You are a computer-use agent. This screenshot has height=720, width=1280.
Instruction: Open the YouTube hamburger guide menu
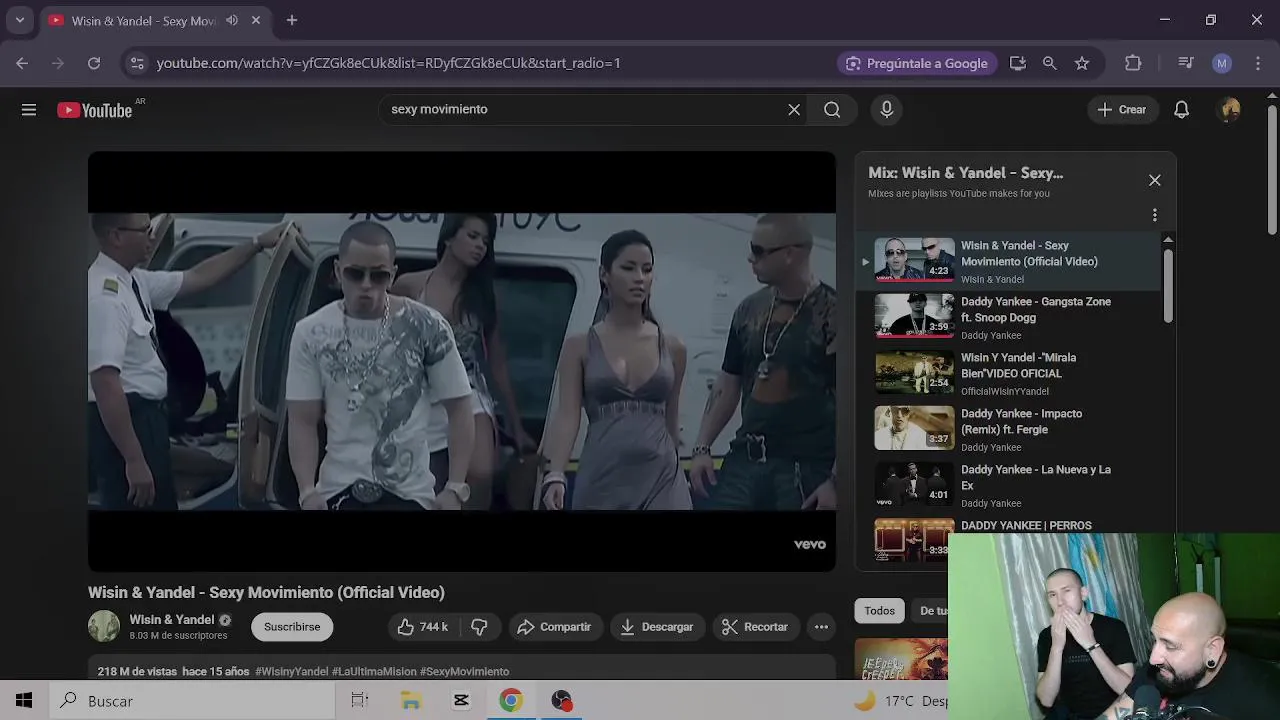click(29, 110)
